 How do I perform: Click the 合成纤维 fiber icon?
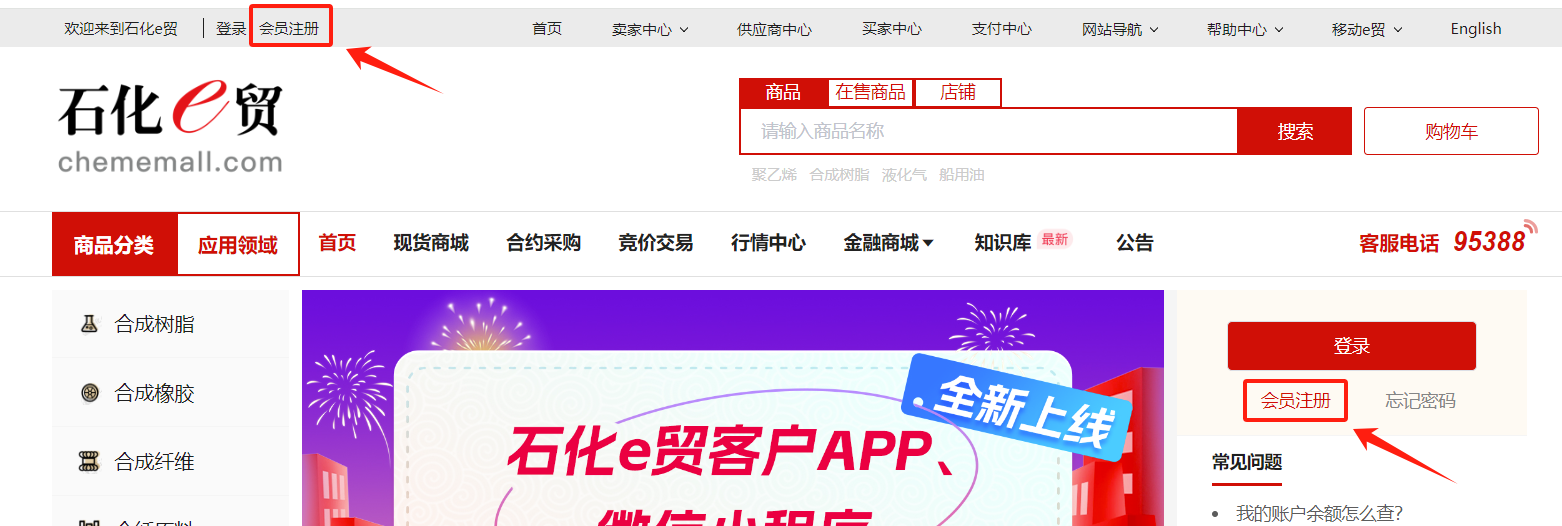coord(90,461)
